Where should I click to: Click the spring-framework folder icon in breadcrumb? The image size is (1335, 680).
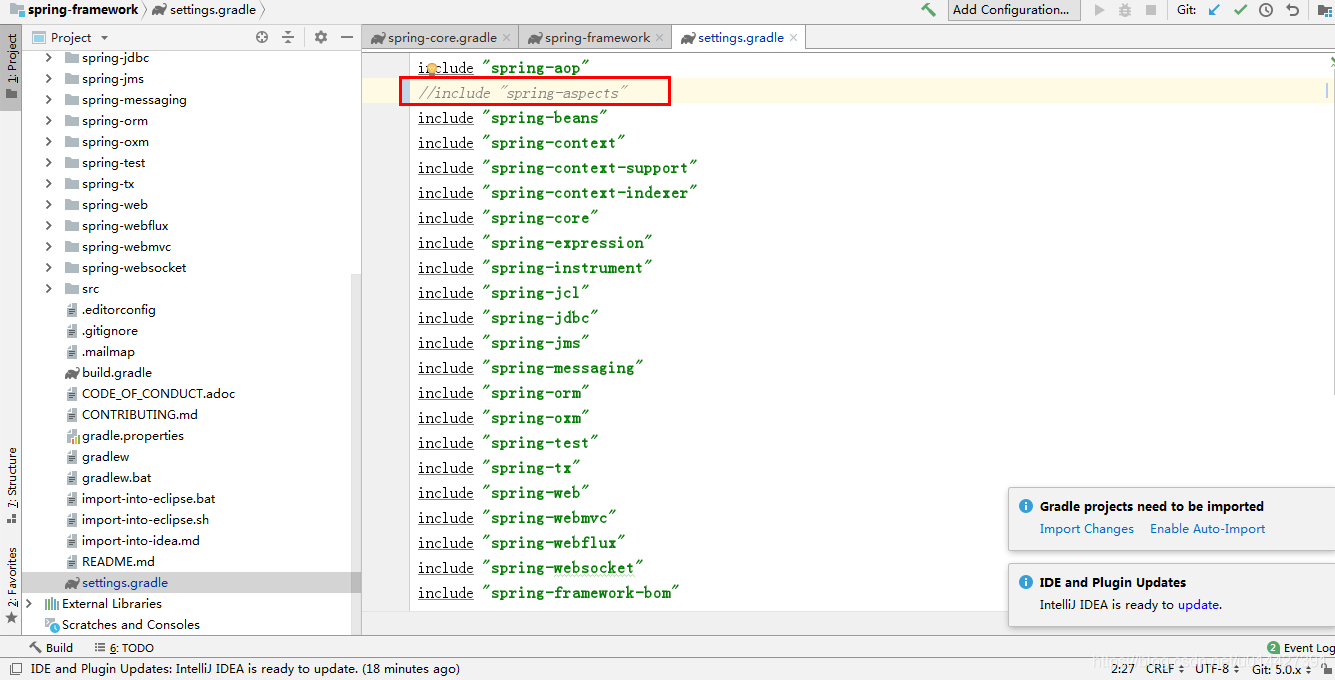[x=17, y=9]
